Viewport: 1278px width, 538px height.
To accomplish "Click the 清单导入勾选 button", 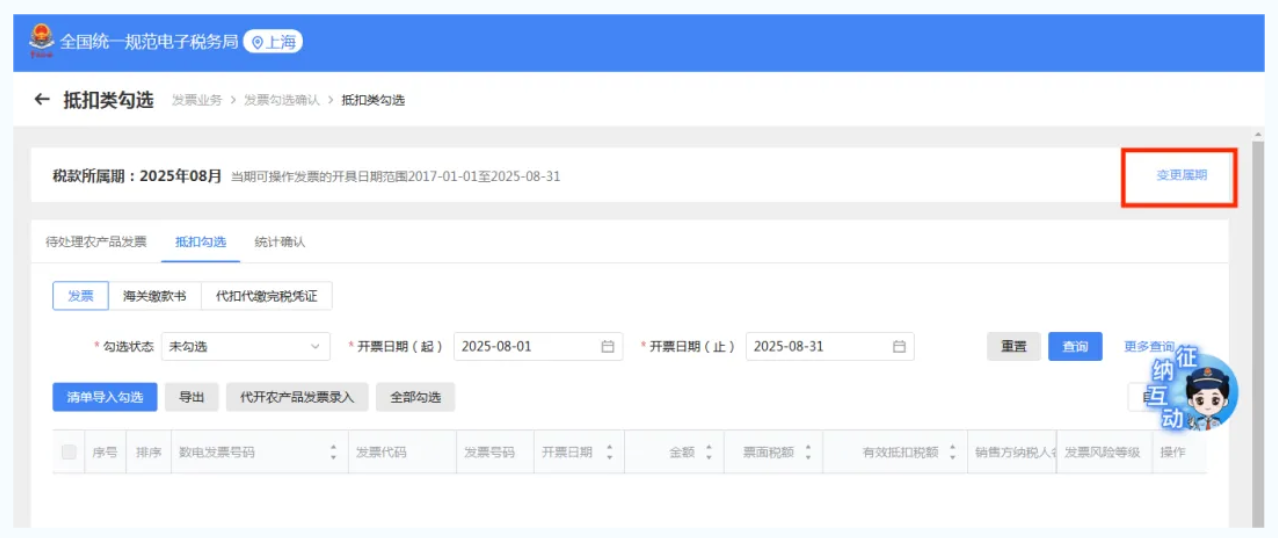I will coord(105,397).
